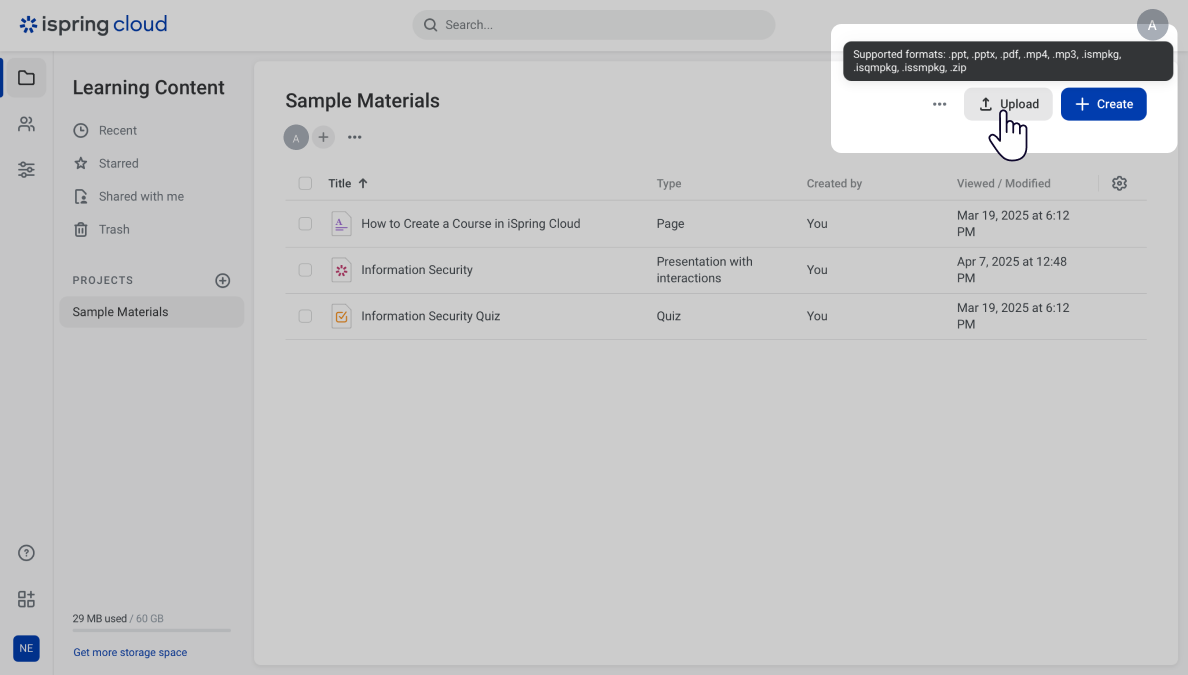Open the Learning Content folder icon in sidebar
1188x675 pixels.
pos(26,77)
